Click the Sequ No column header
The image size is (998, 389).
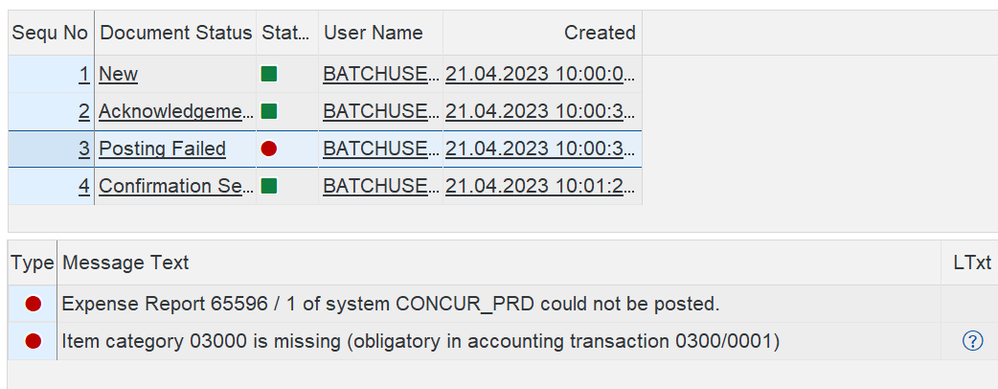[51, 33]
